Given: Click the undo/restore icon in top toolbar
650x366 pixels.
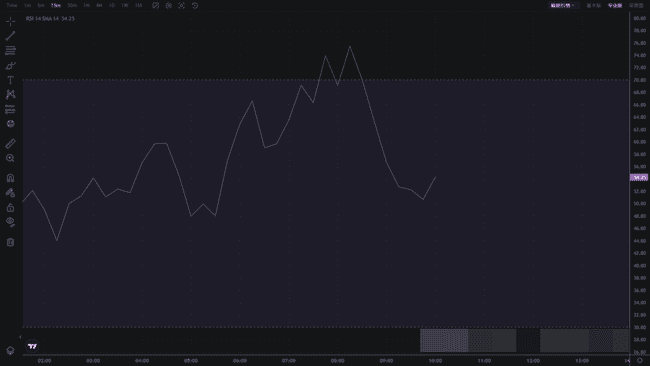Looking at the screenshot, I should pos(195,5).
